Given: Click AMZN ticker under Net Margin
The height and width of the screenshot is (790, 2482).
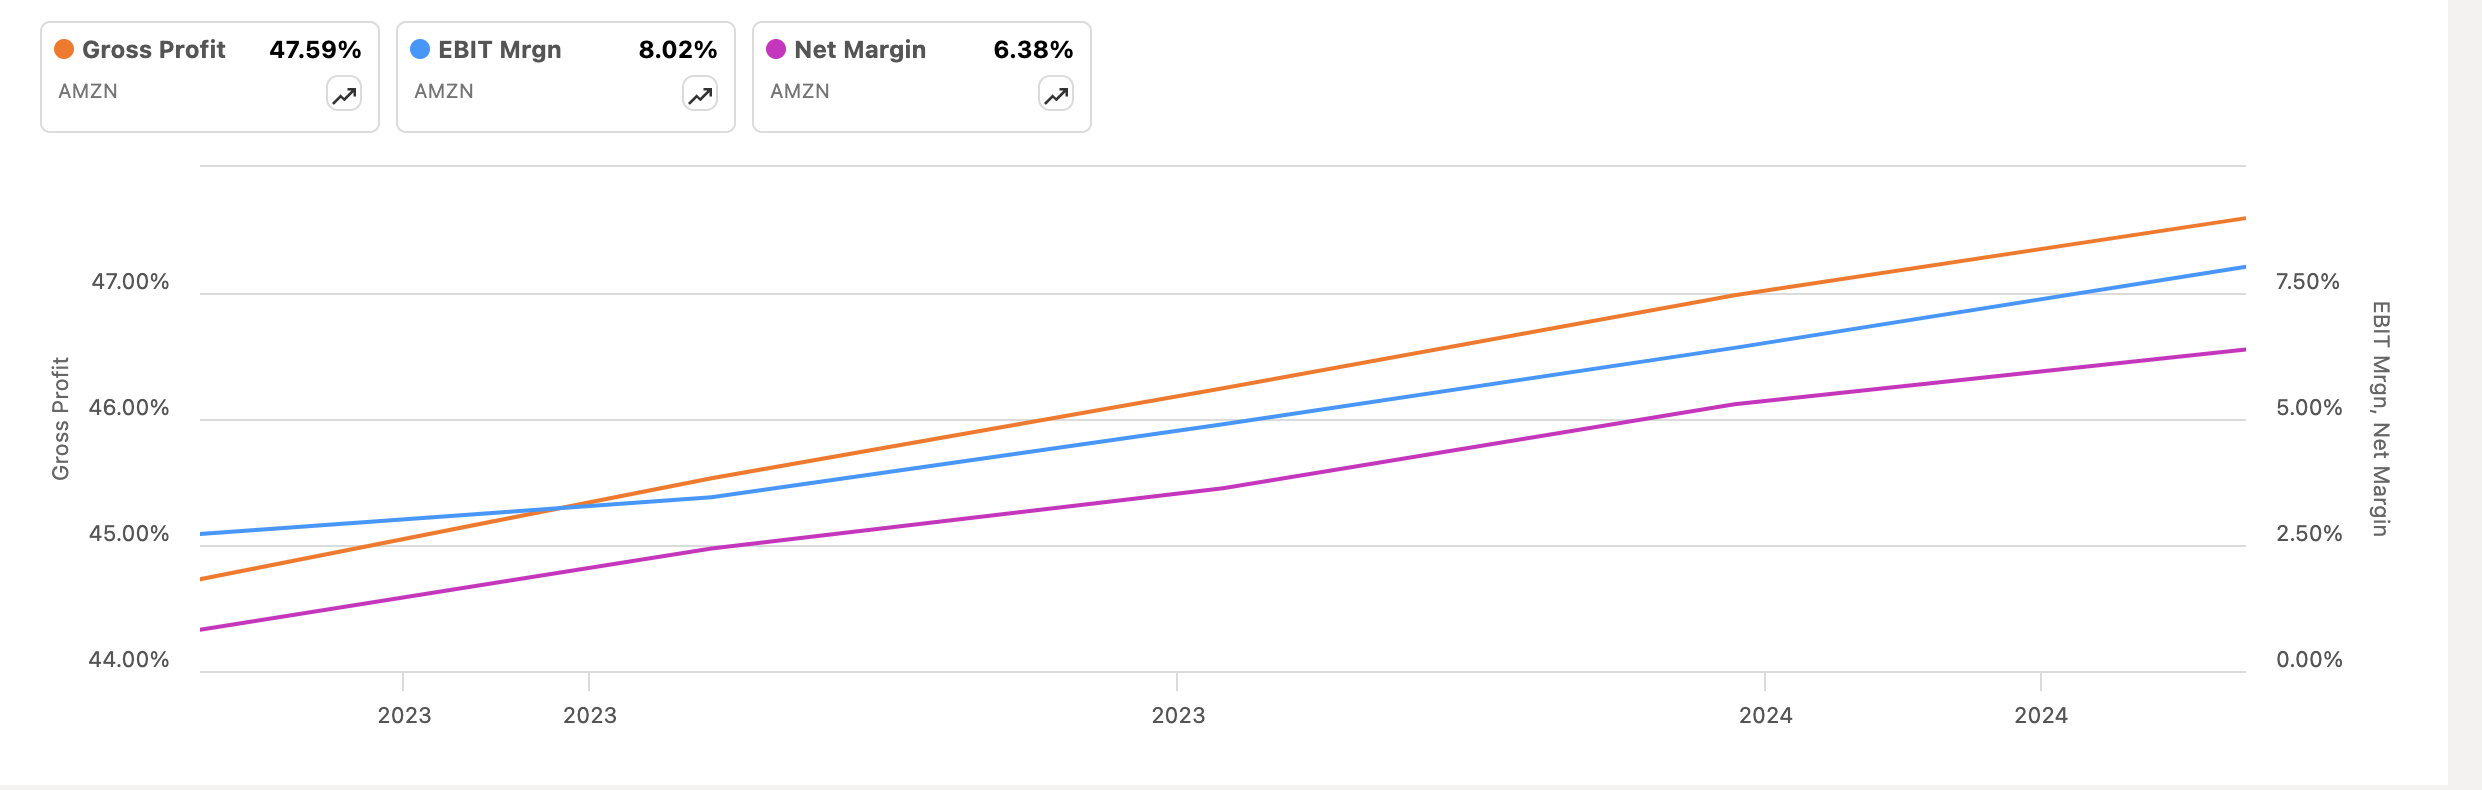Looking at the screenshot, I should 800,91.
